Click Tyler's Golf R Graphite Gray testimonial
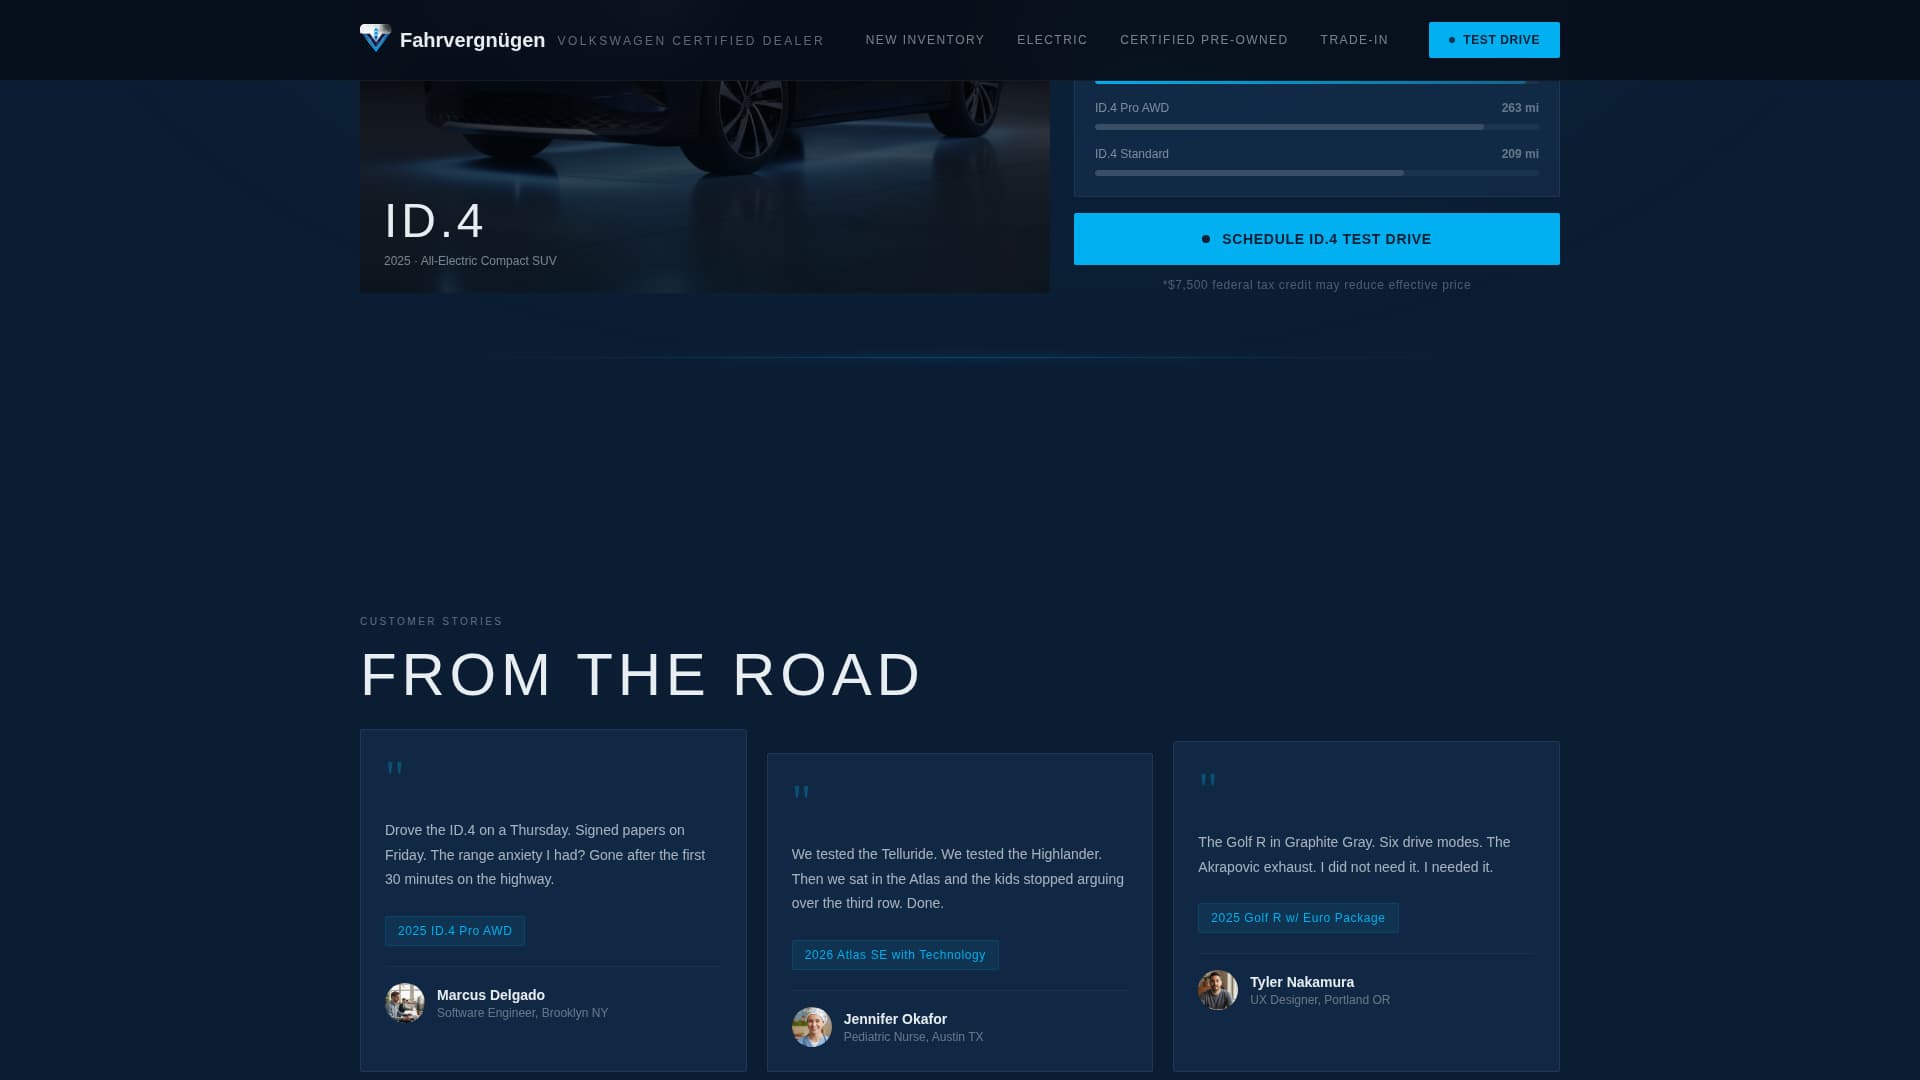The width and height of the screenshot is (1920, 1080). (x=1354, y=855)
